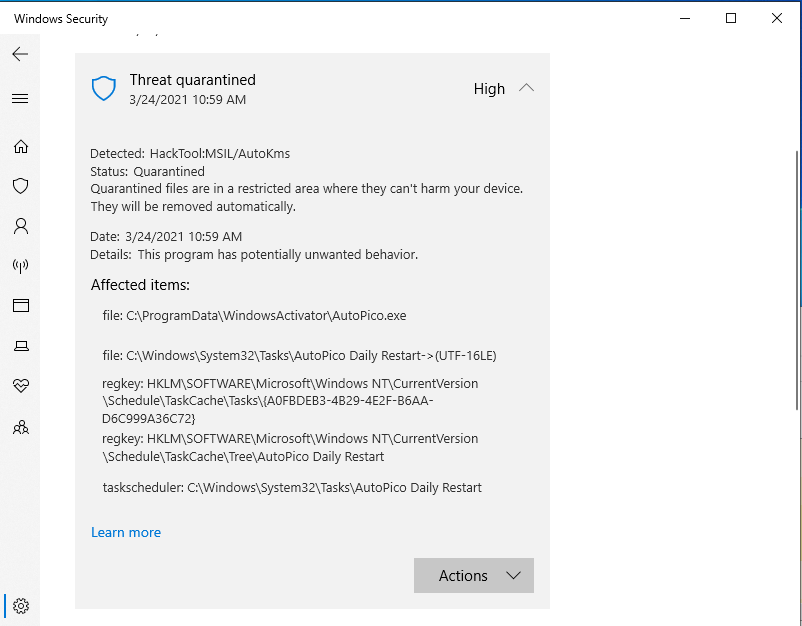The image size is (802, 626).
Task: Open Virus & threat protection shield icon
Action: pyautogui.click(x=20, y=186)
